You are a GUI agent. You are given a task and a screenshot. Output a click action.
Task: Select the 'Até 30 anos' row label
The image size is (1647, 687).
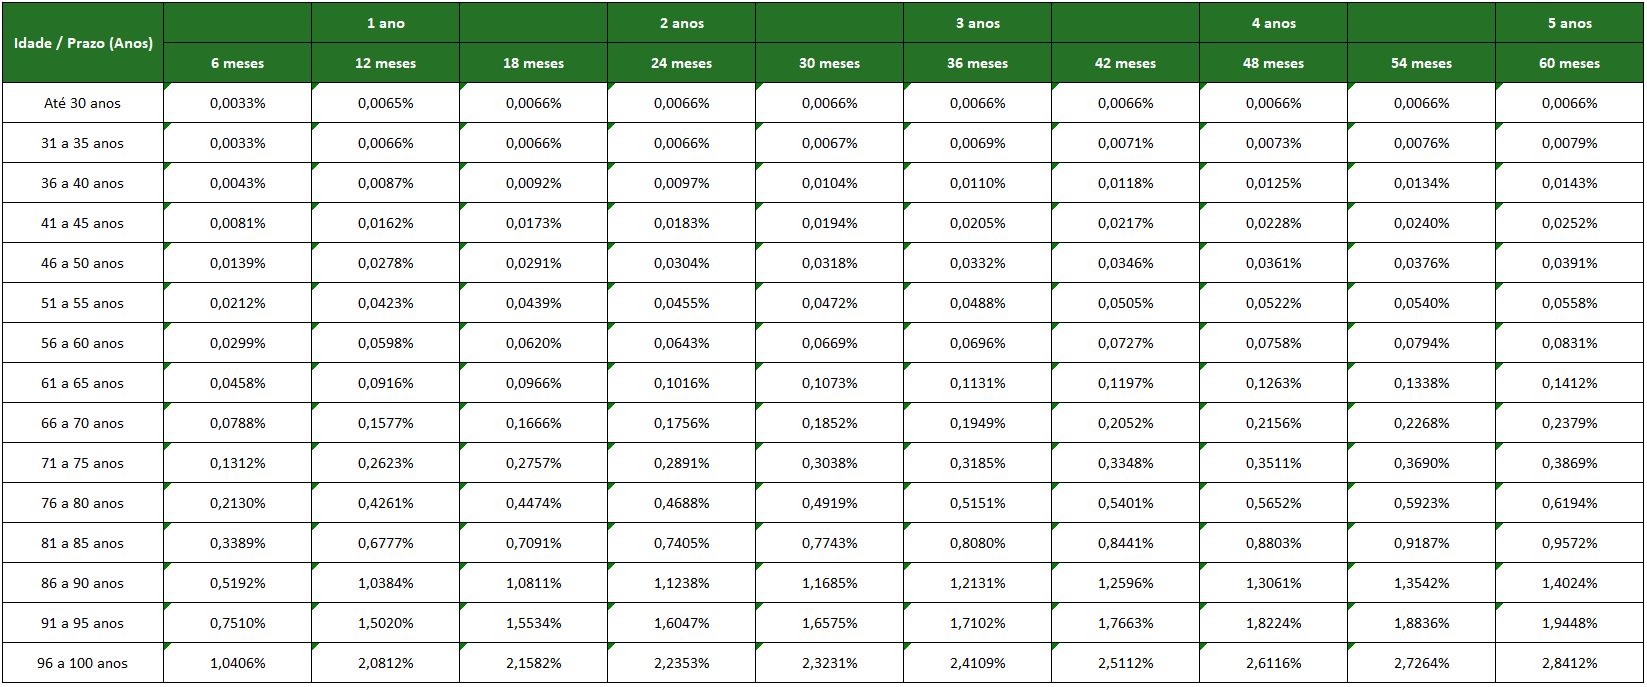[83, 103]
